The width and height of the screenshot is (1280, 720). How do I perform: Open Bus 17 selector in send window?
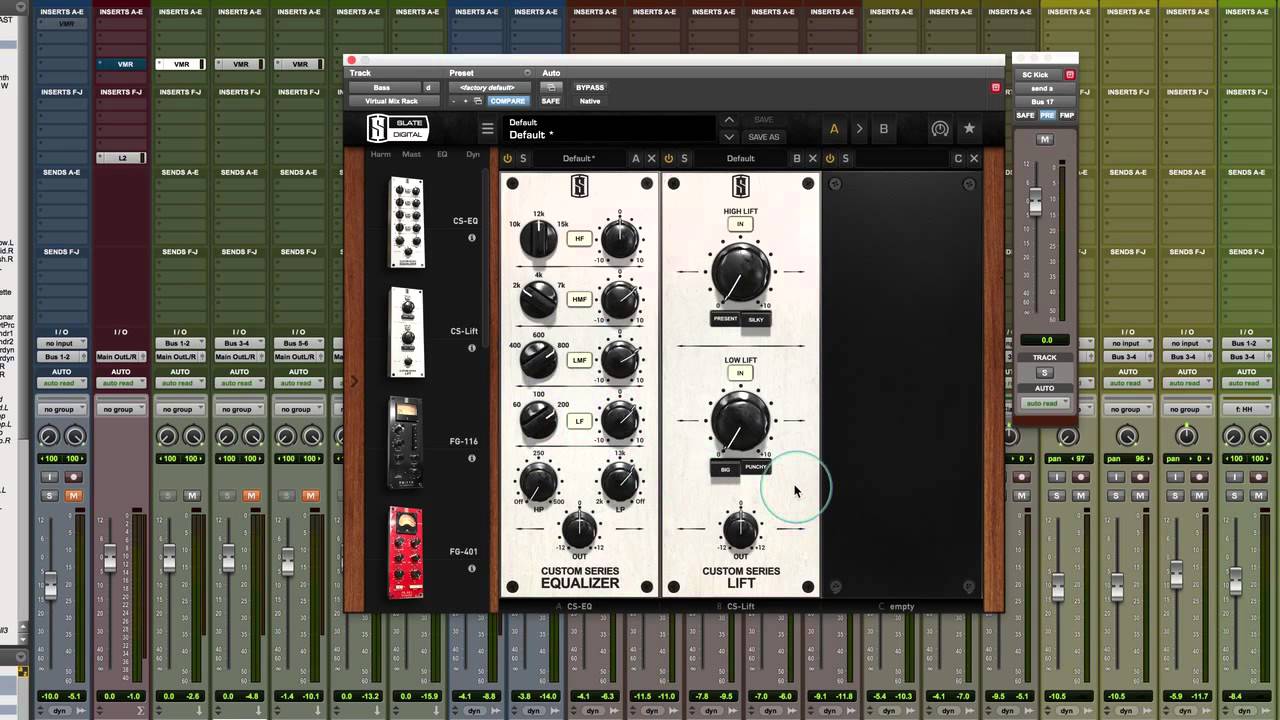click(1042, 101)
